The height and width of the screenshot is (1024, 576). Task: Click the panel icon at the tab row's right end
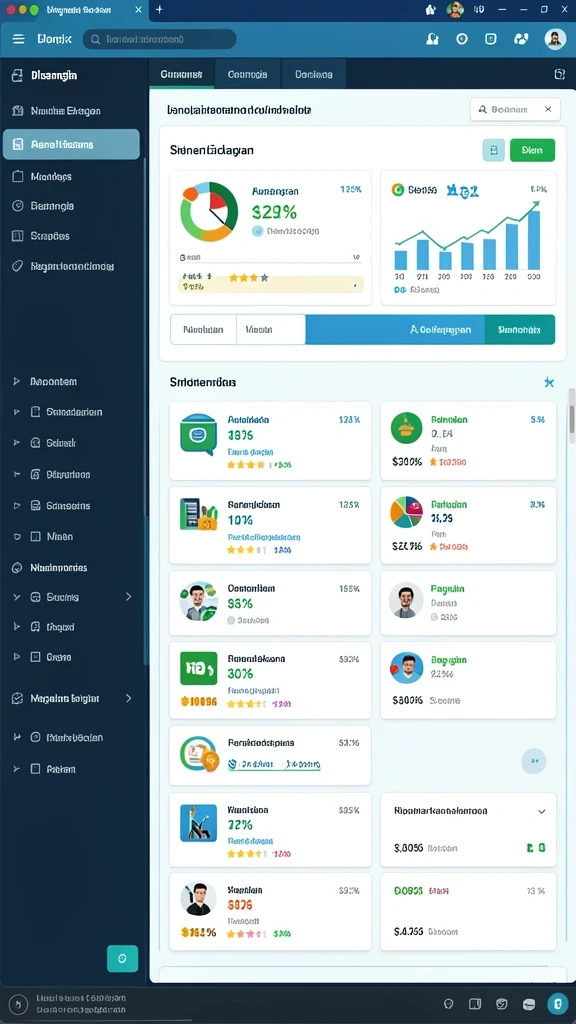click(x=559, y=74)
